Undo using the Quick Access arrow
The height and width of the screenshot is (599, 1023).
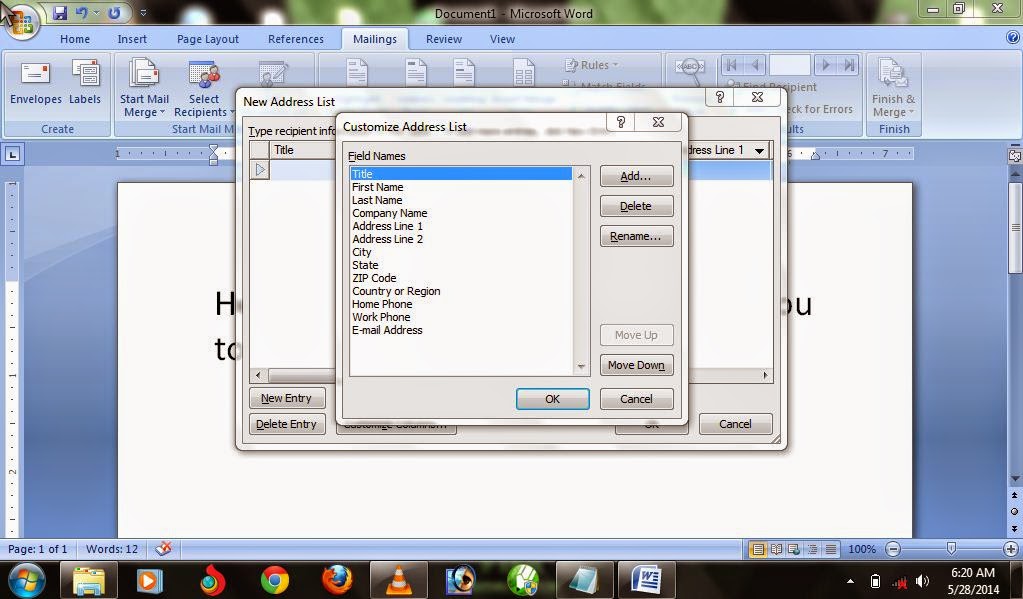[x=82, y=12]
